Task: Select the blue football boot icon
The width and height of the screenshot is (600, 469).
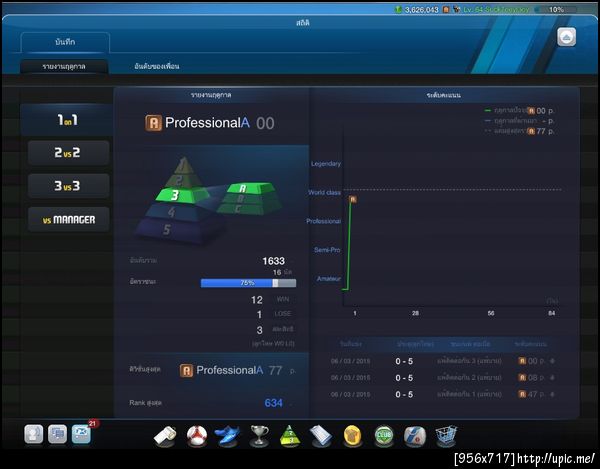Action: click(227, 436)
